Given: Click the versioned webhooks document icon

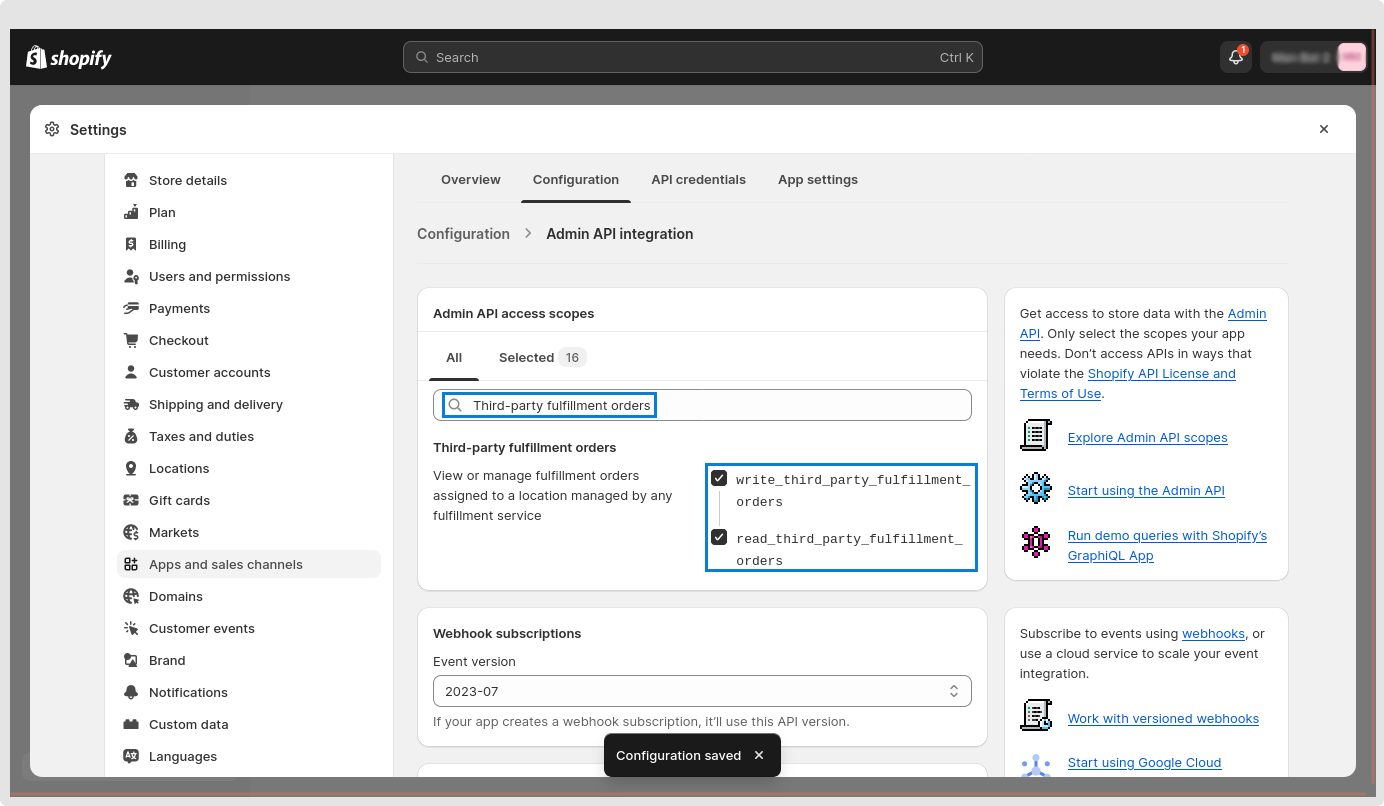Looking at the screenshot, I should (x=1036, y=716).
